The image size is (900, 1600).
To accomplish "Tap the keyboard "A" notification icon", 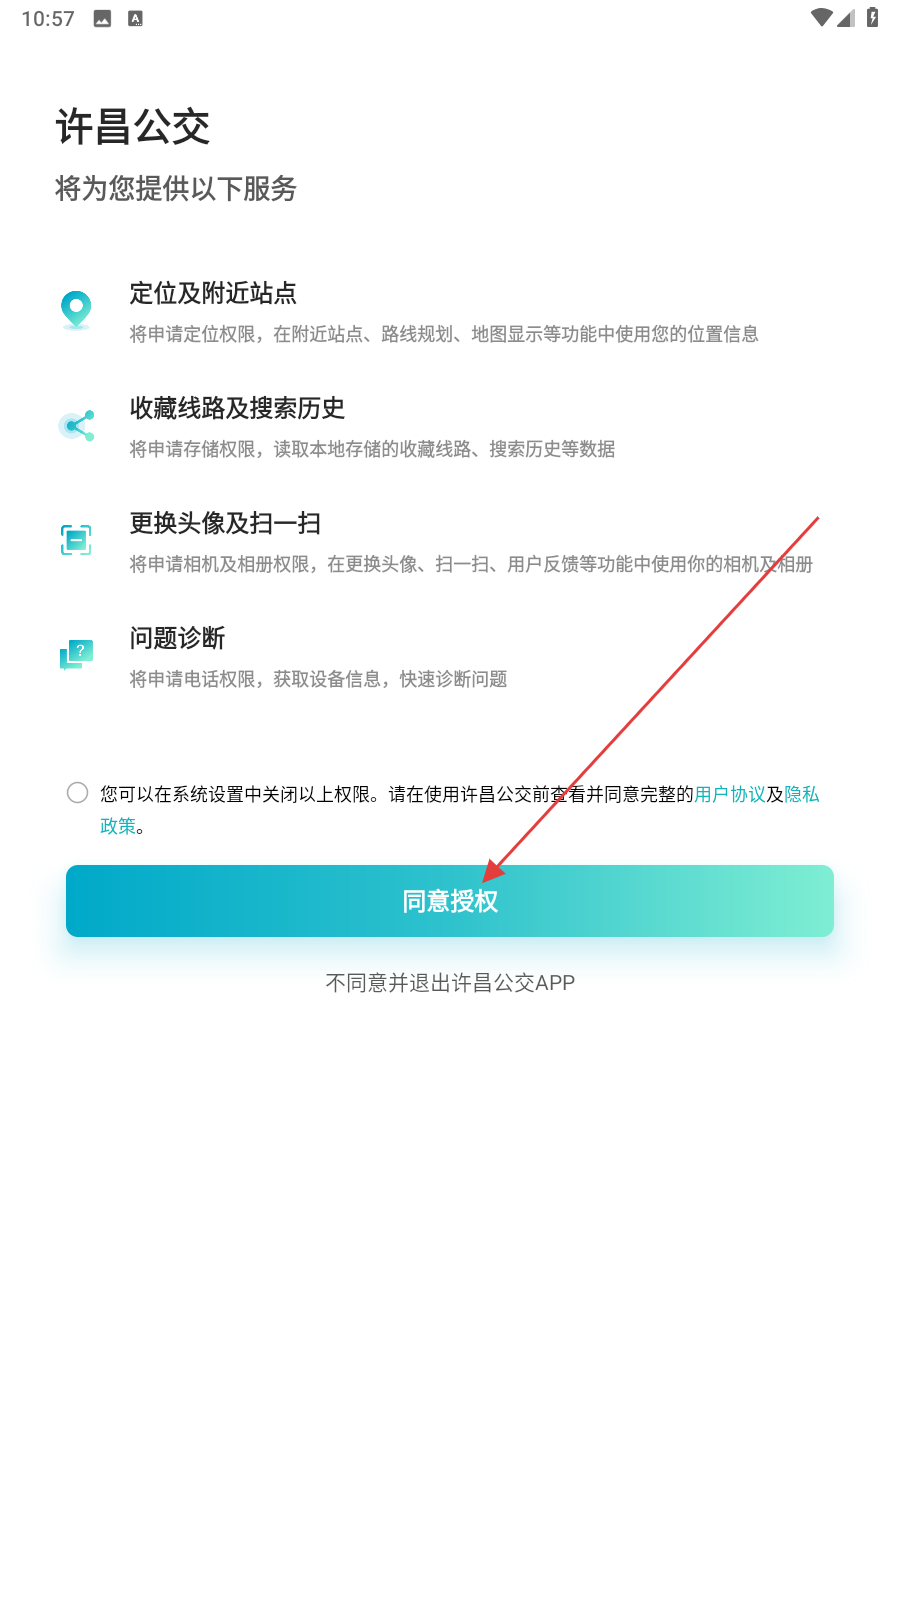I will coord(135,18).
